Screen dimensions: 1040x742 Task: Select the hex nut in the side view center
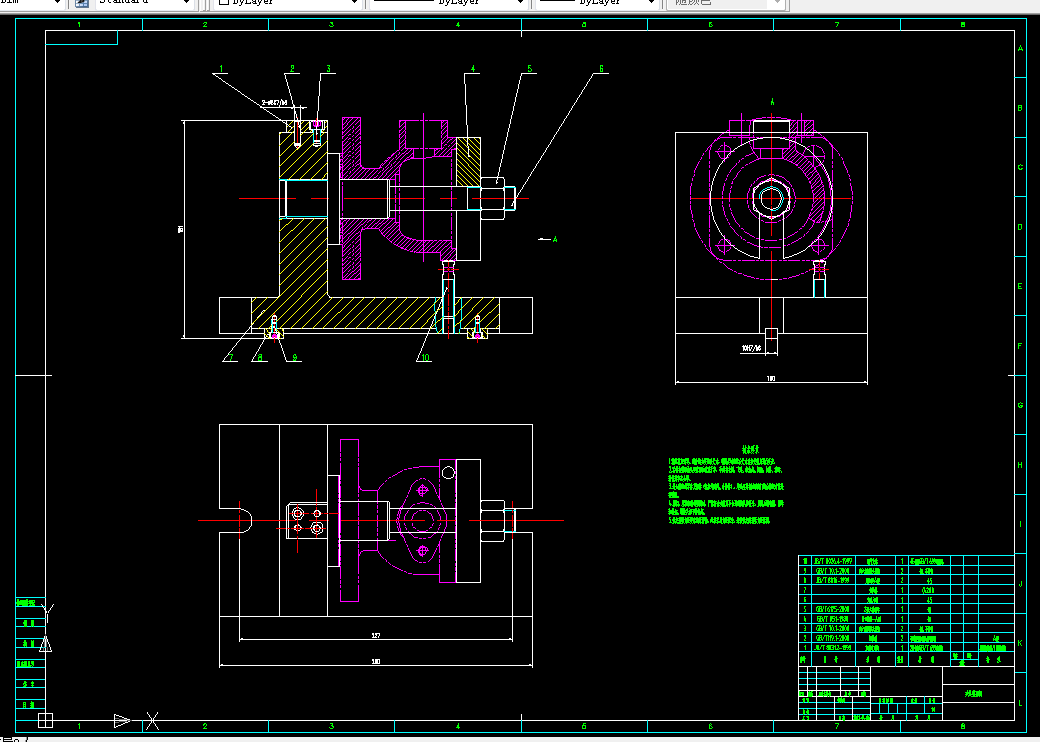tap(771, 198)
